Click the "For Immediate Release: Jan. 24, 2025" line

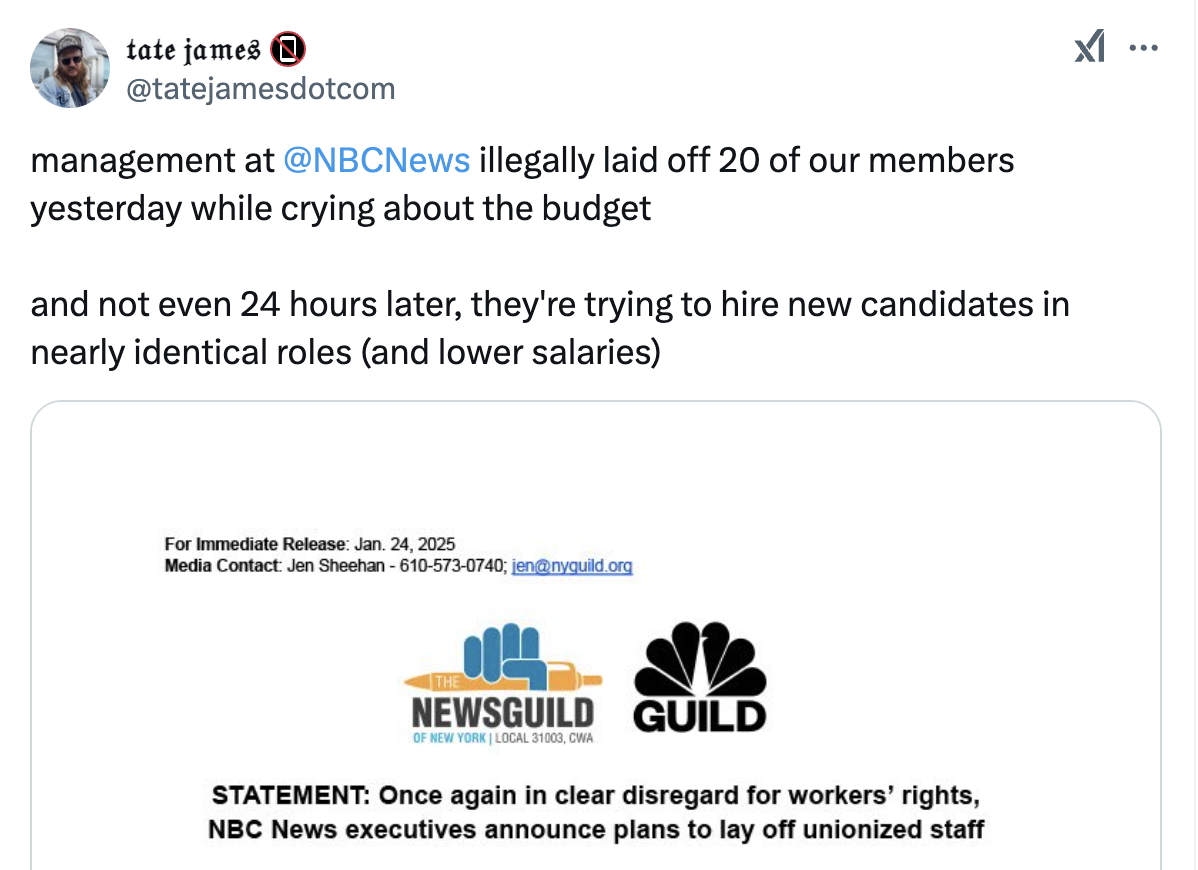tap(310, 545)
